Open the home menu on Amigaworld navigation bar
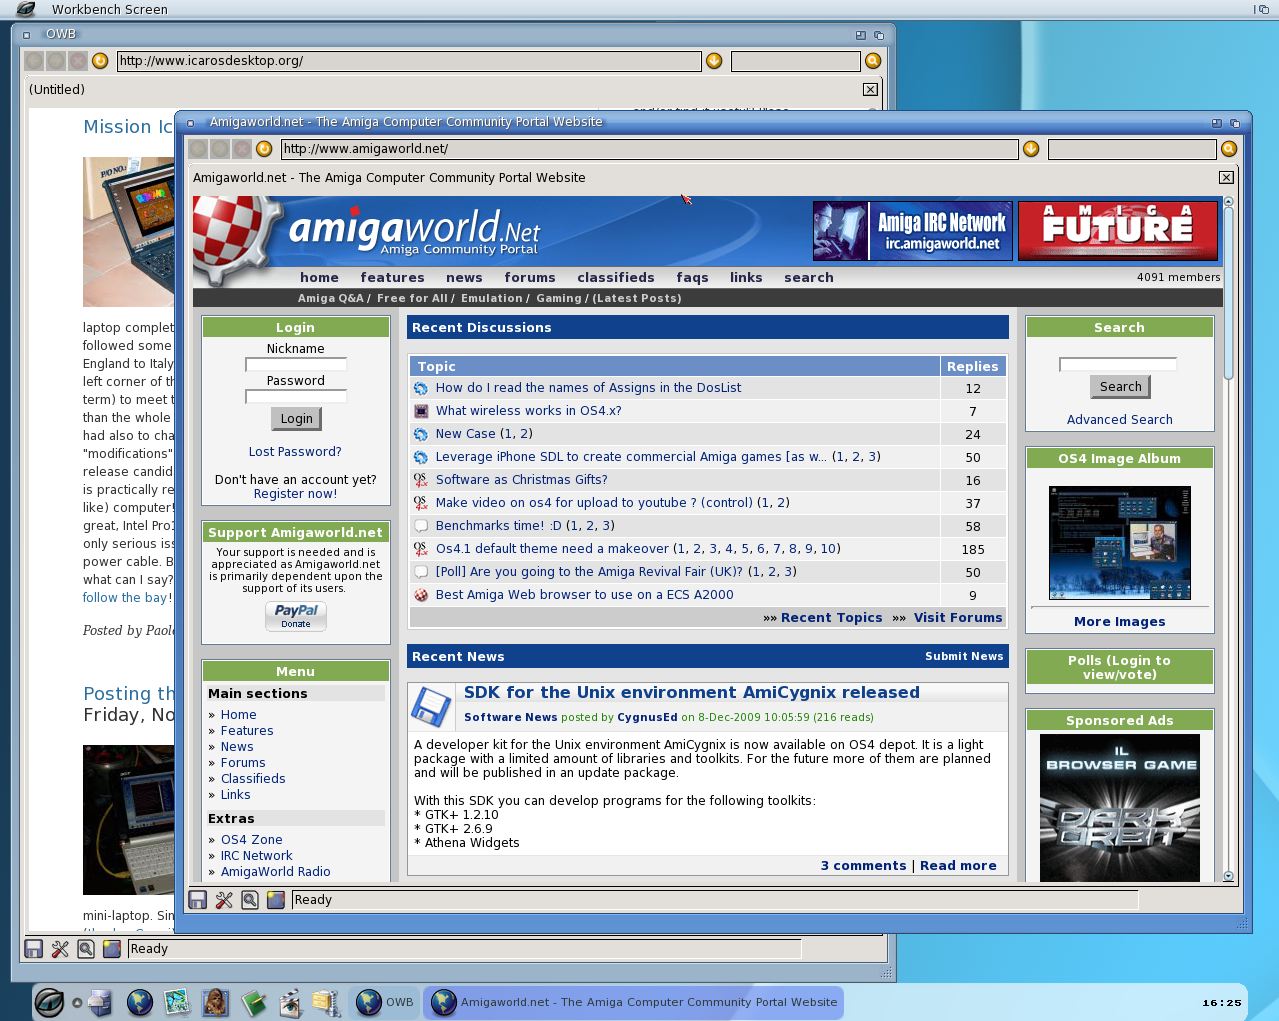The height and width of the screenshot is (1021, 1279). pos(319,277)
